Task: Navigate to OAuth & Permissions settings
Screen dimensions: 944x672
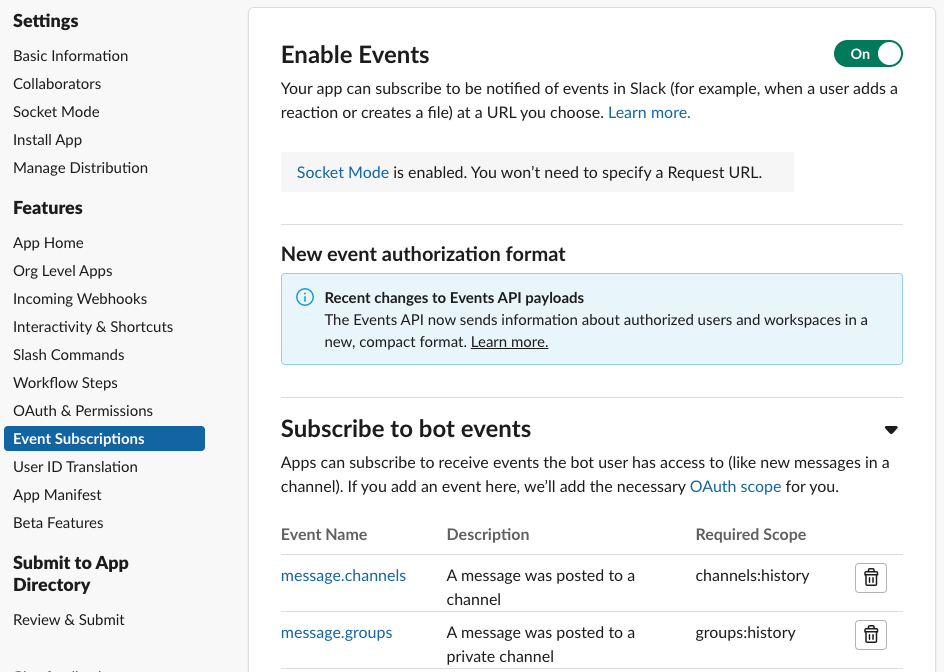Action: pos(83,410)
